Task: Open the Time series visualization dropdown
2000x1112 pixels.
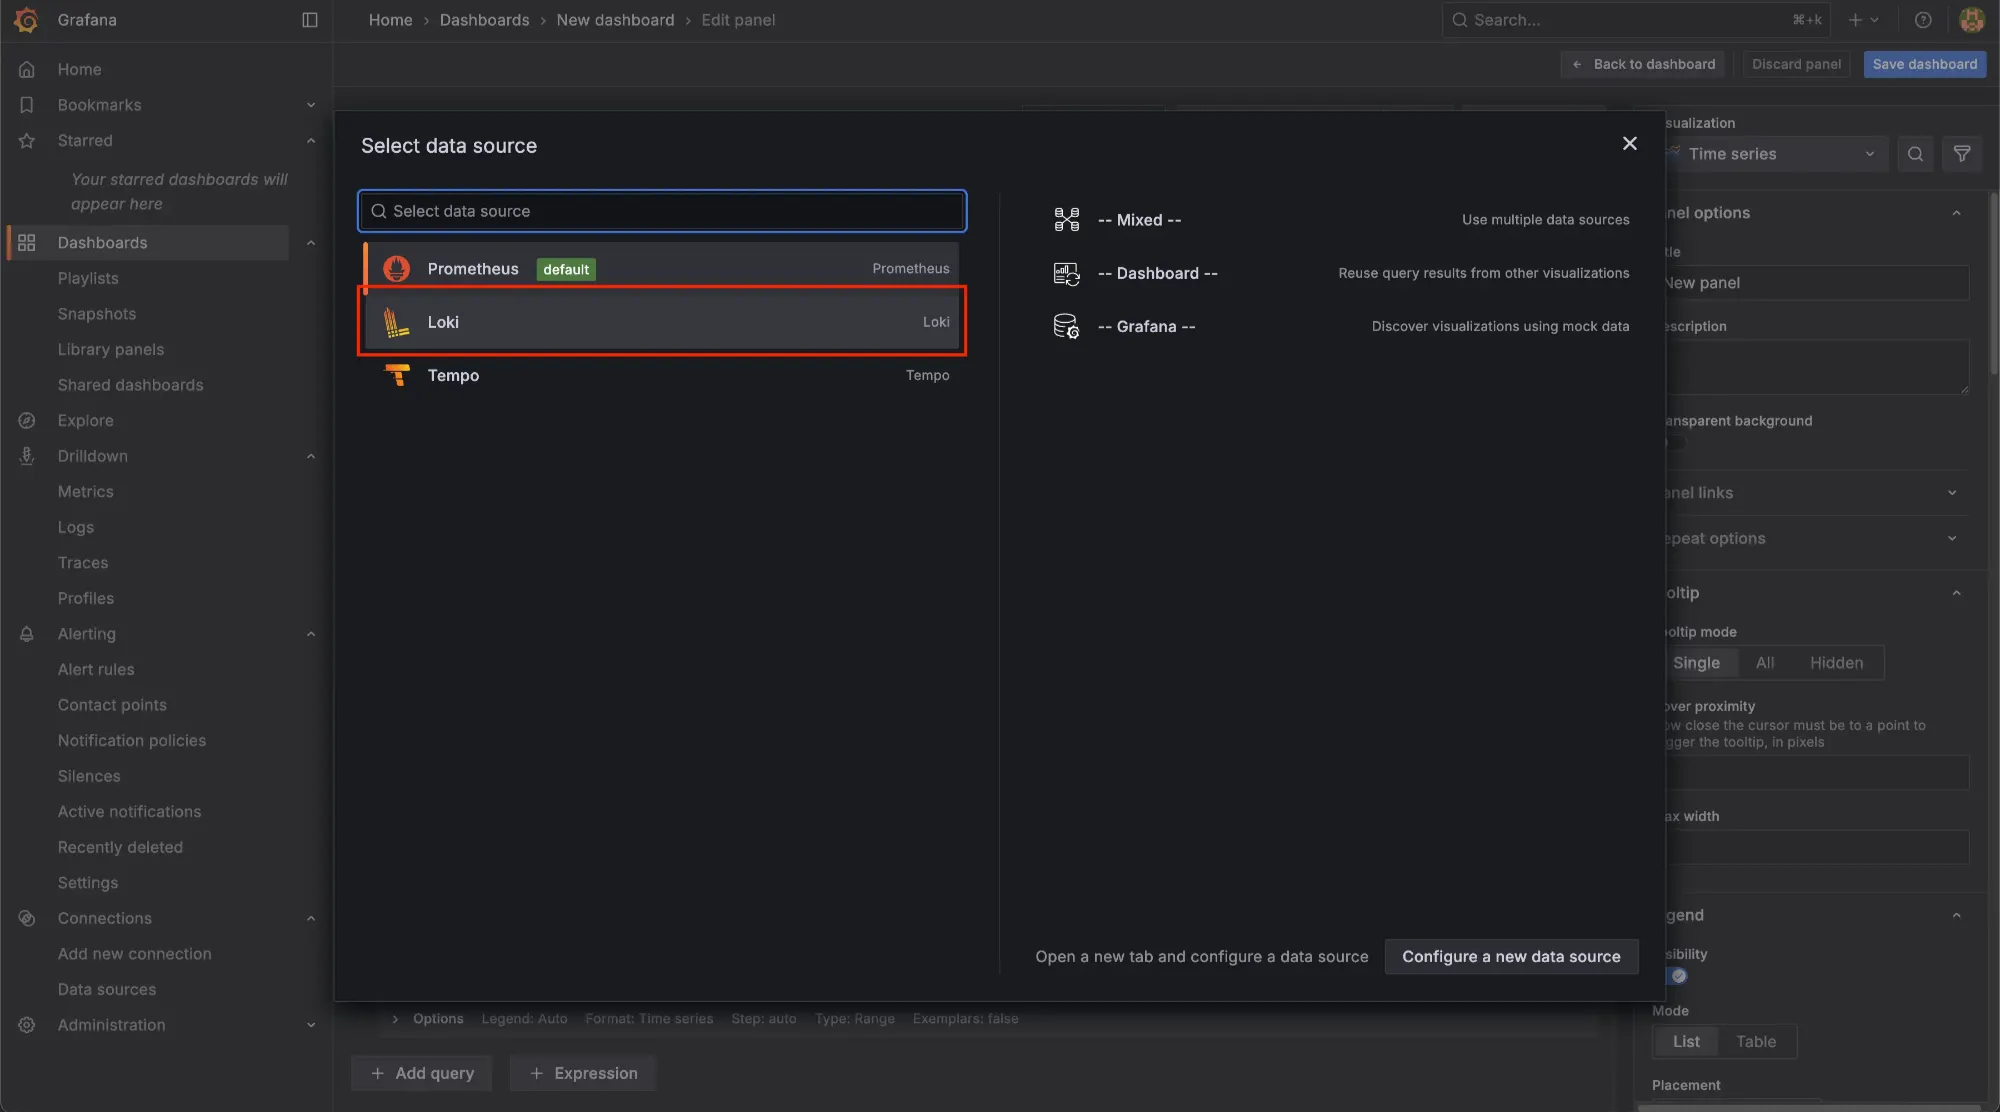Action: (1780, 154)
